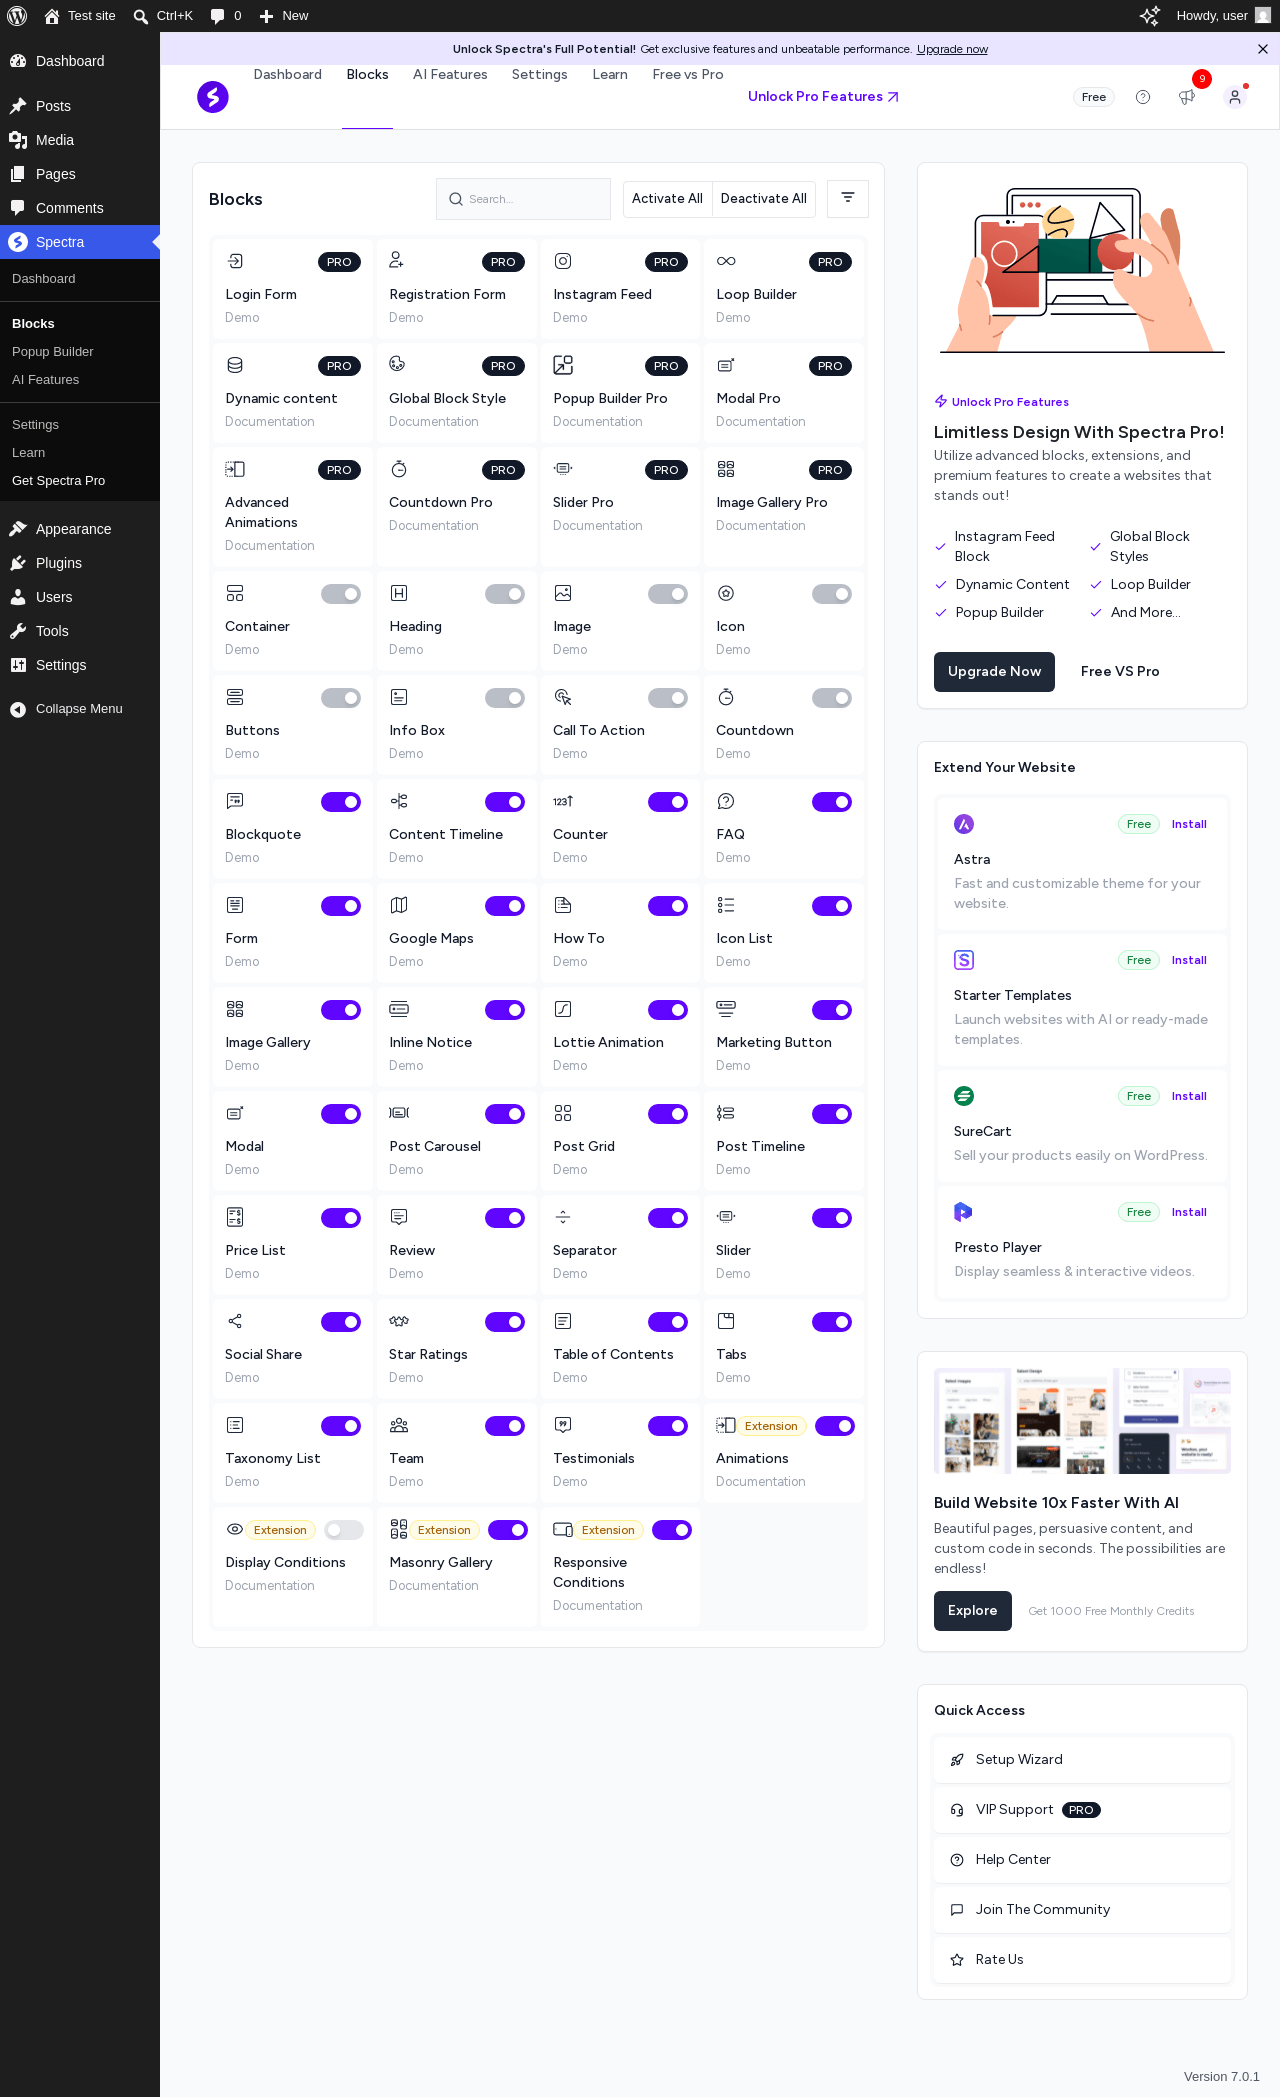
Task: Click the FAQ block icon
Action: point(726,801)
